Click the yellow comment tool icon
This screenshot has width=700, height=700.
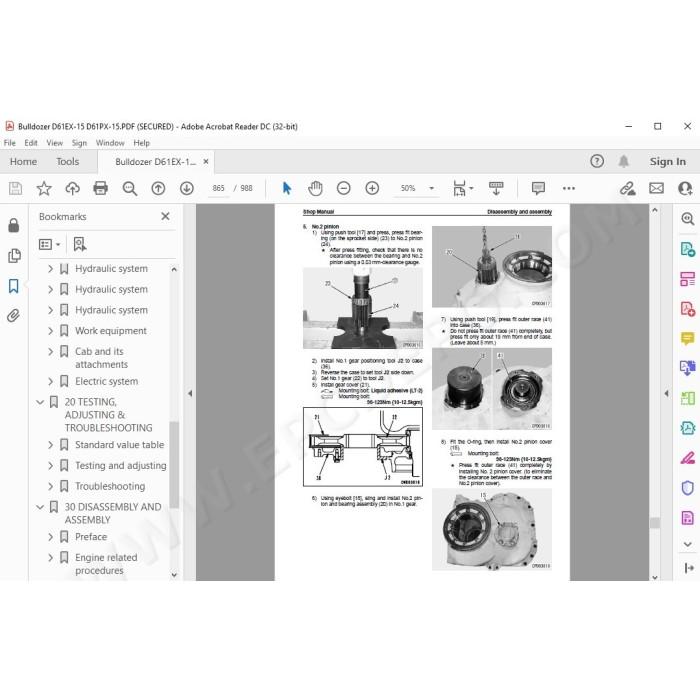[x=688, y=338]
